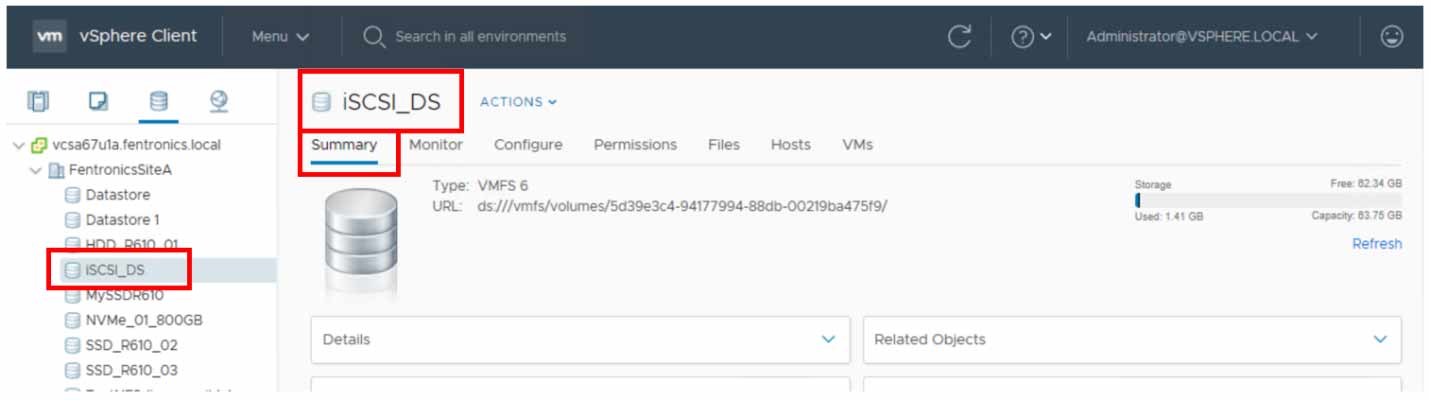Click the refresh icon in top bar
This screenshot has height=400, width=1430.
tap(959, 37)
